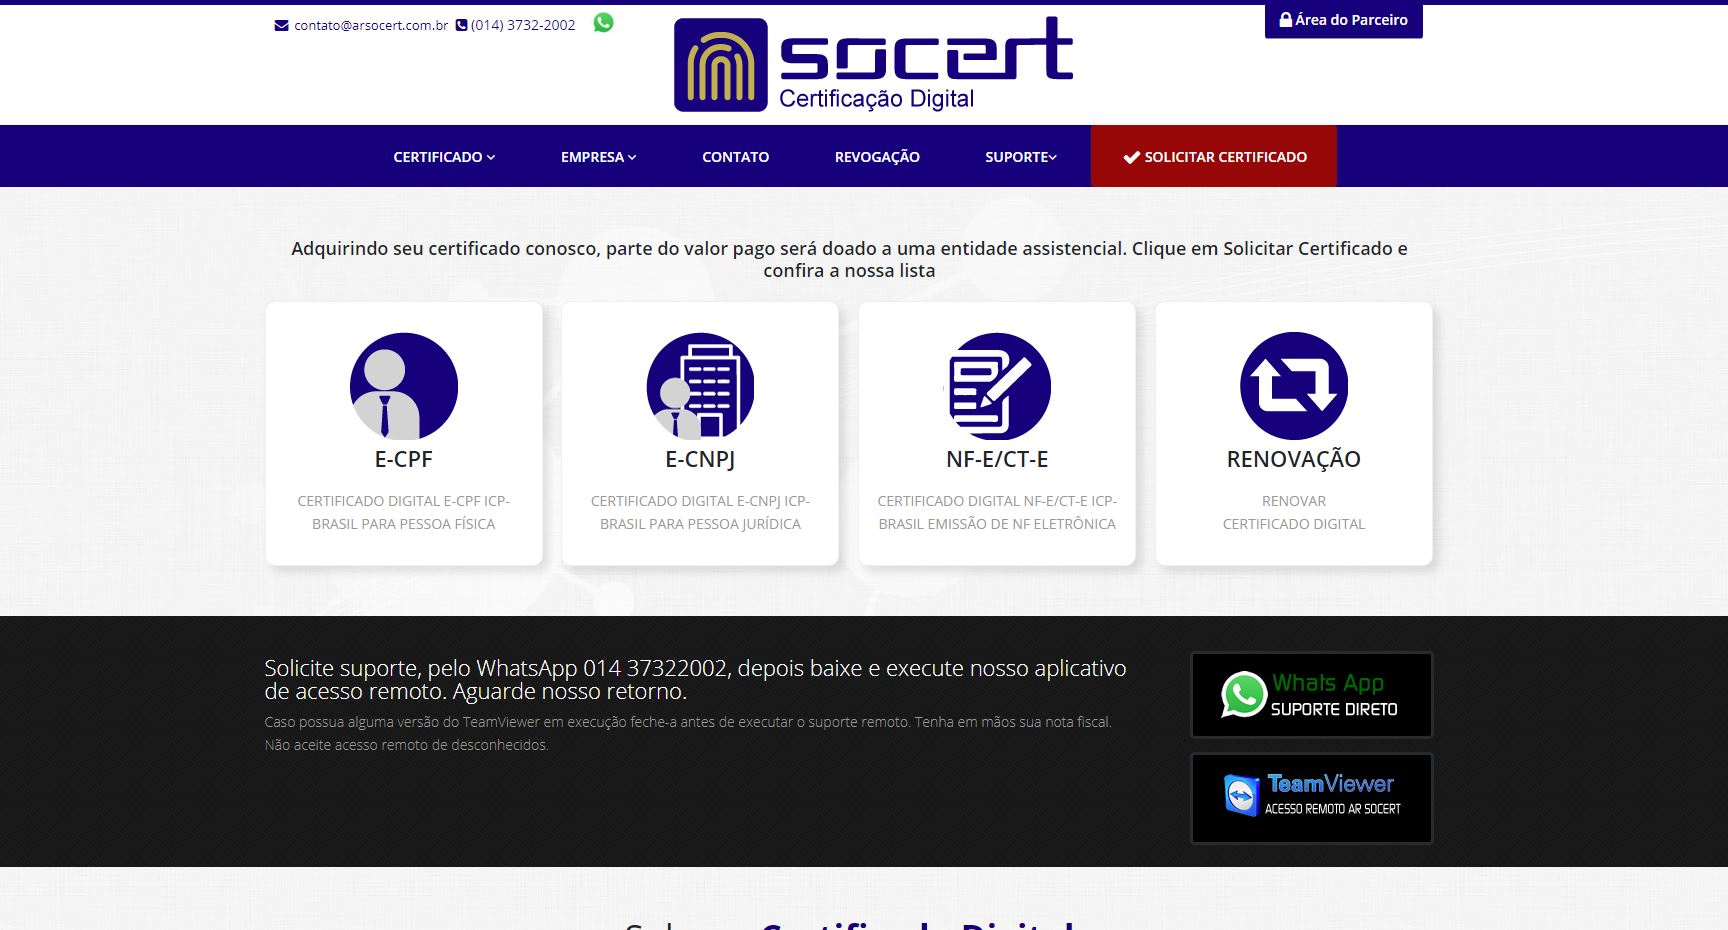Image resolution: width=1728 pixels, height=930 pixels.
Task: Open Área do Parceiro login
Action: coord(1343,20)
